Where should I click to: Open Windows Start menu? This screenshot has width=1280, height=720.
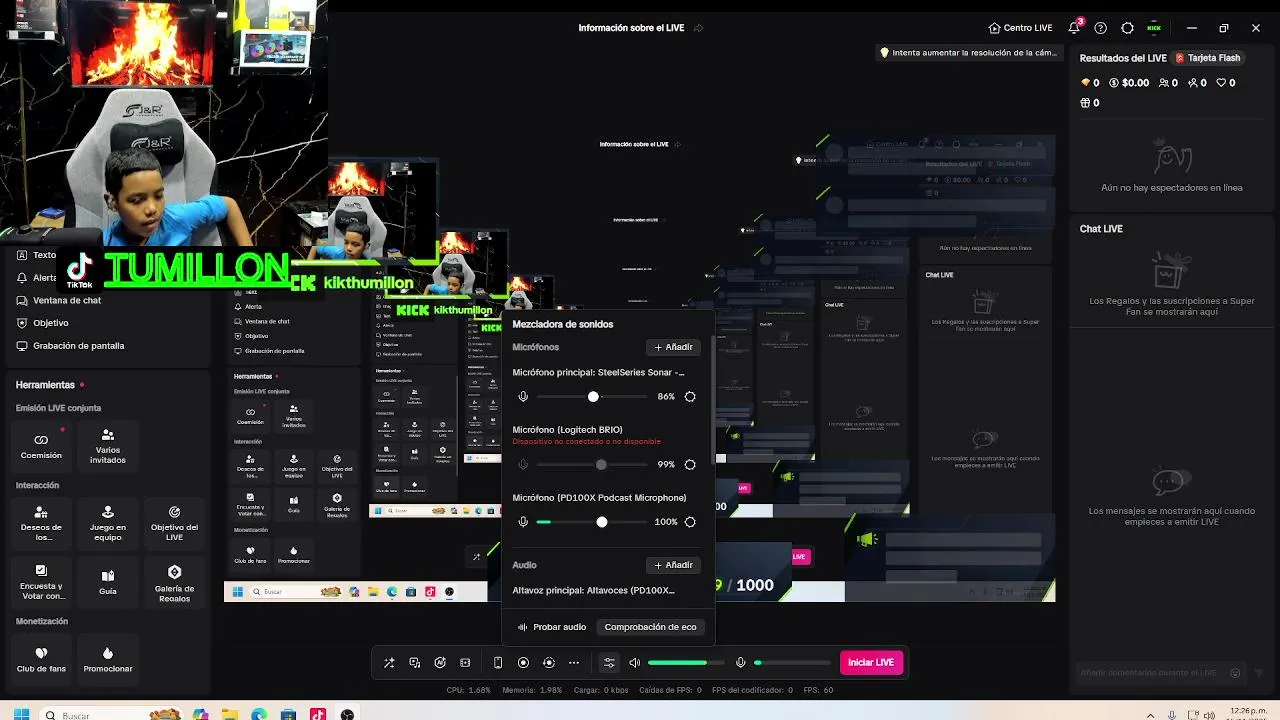[21, 715]
